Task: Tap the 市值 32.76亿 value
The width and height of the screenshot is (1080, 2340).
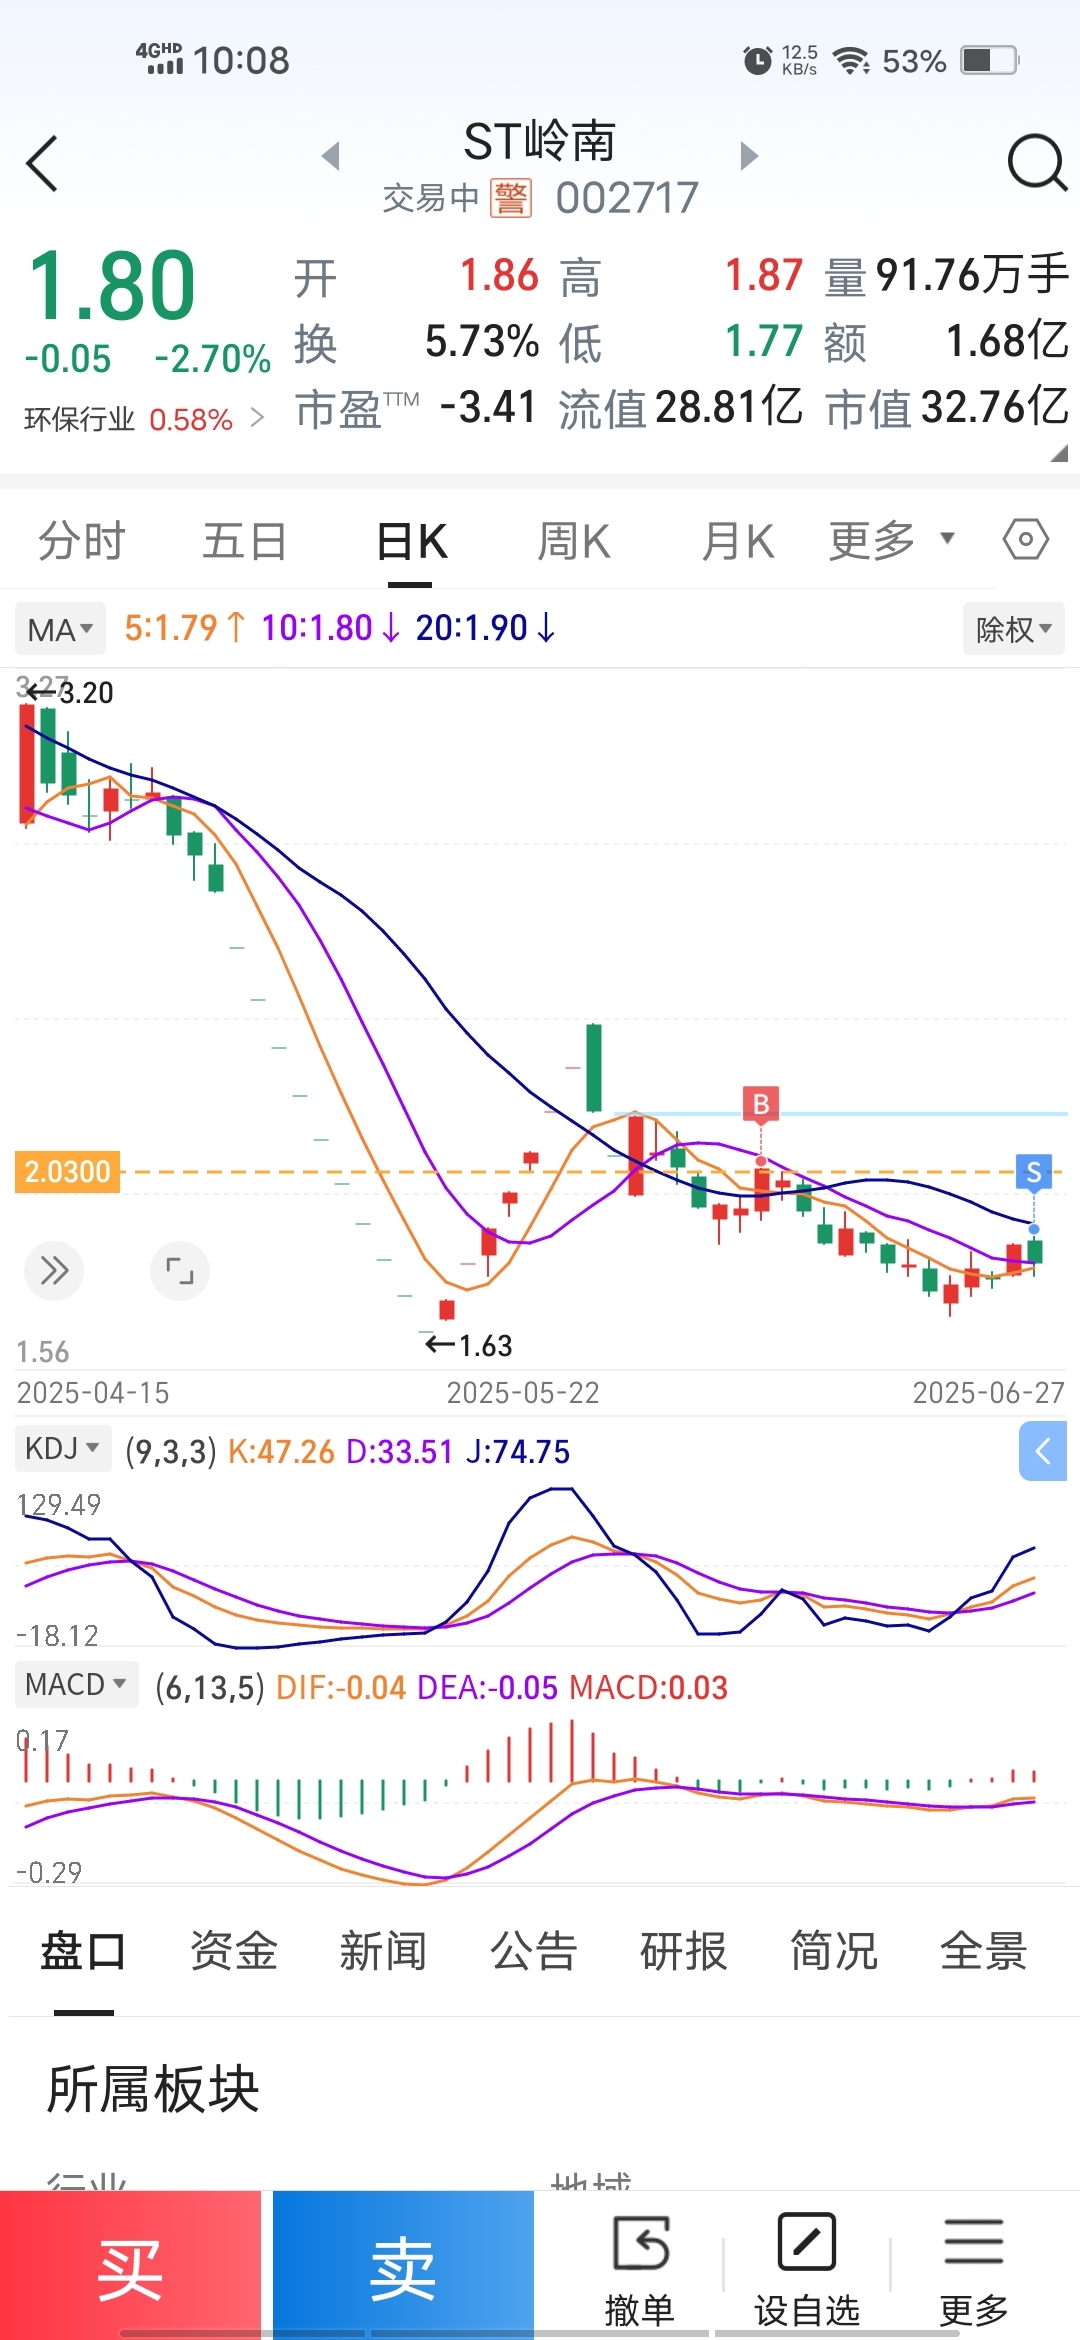Action: point(994,408)
